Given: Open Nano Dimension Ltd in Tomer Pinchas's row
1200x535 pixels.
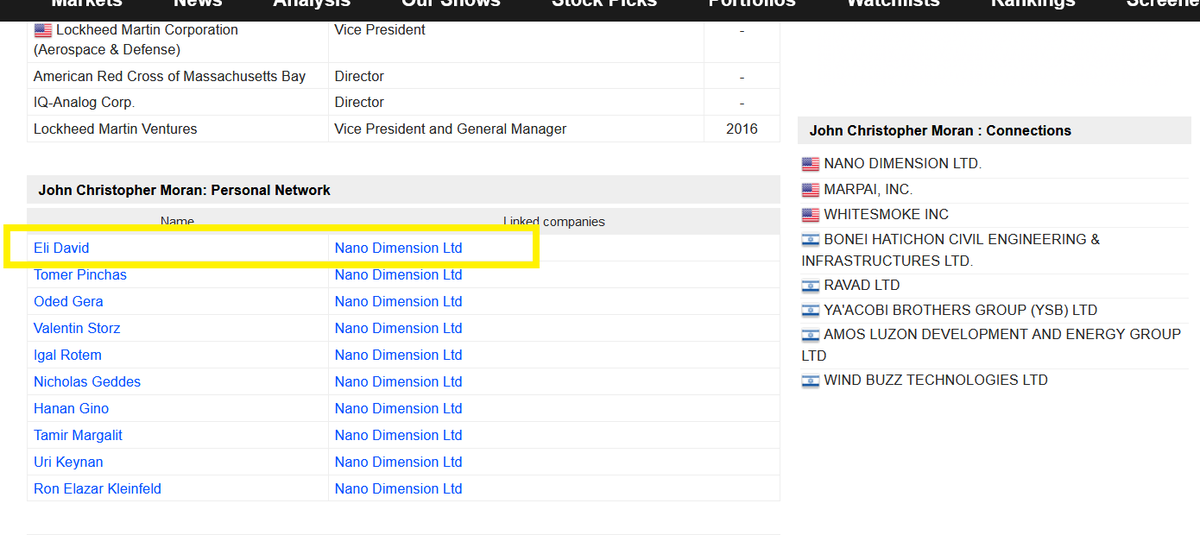Looking at the screenshot, I should [398, 275].
